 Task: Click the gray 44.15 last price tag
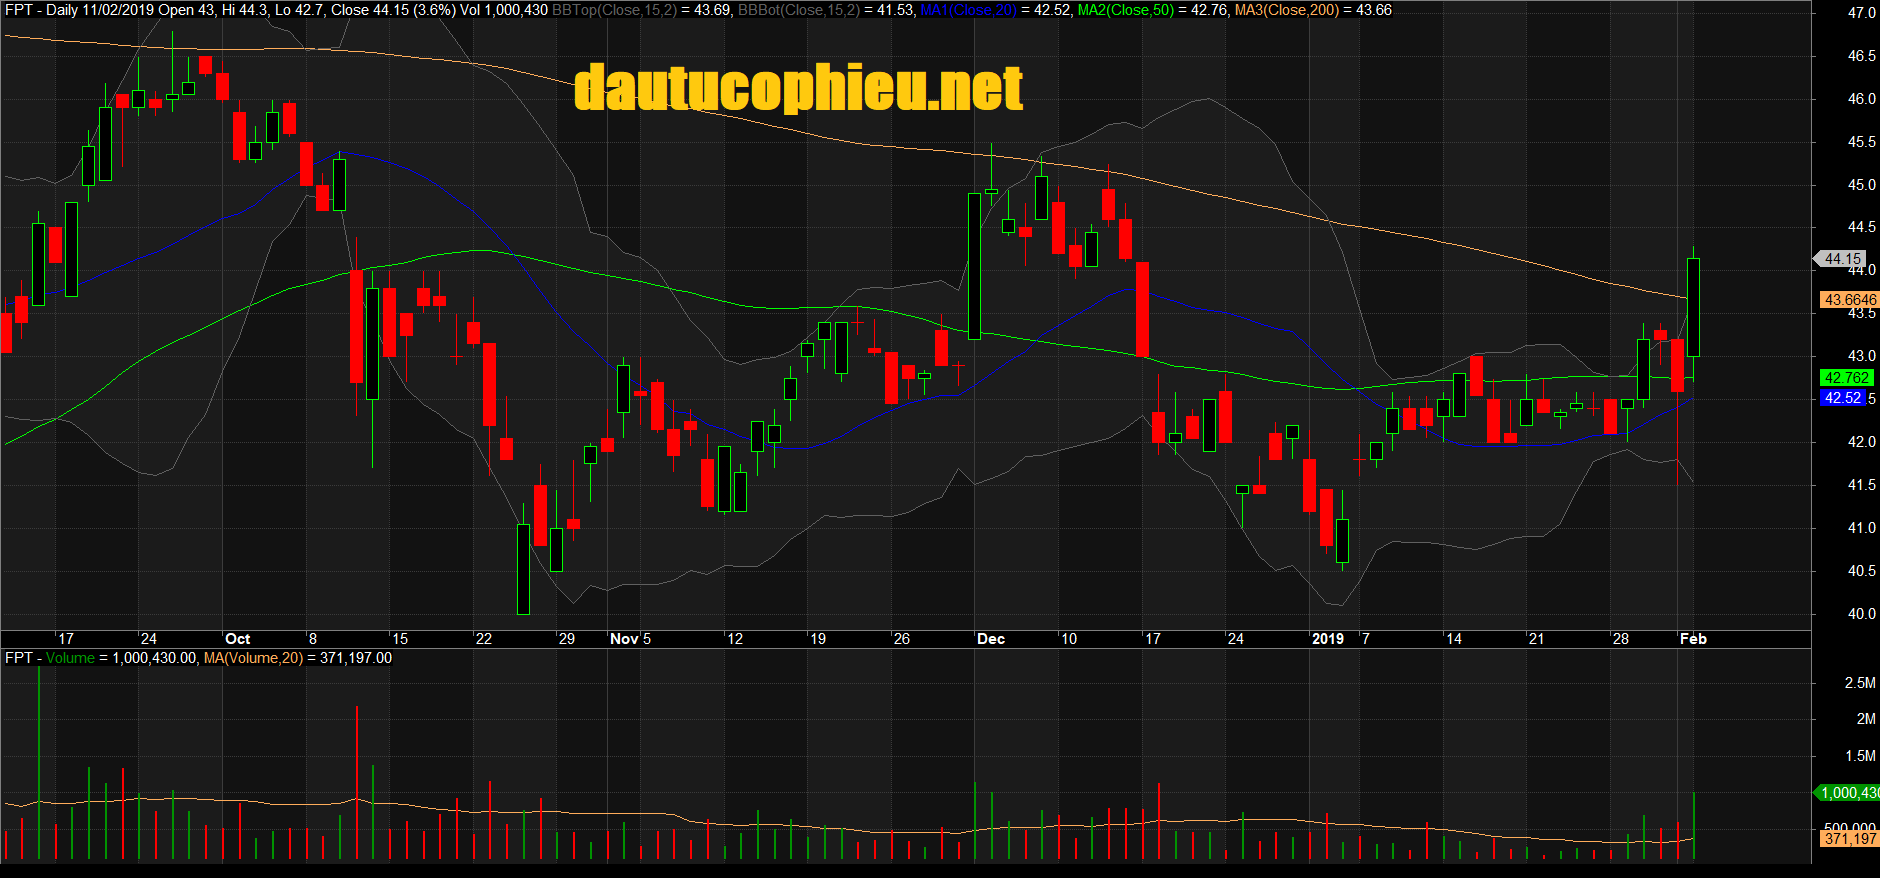point(1841,259)
